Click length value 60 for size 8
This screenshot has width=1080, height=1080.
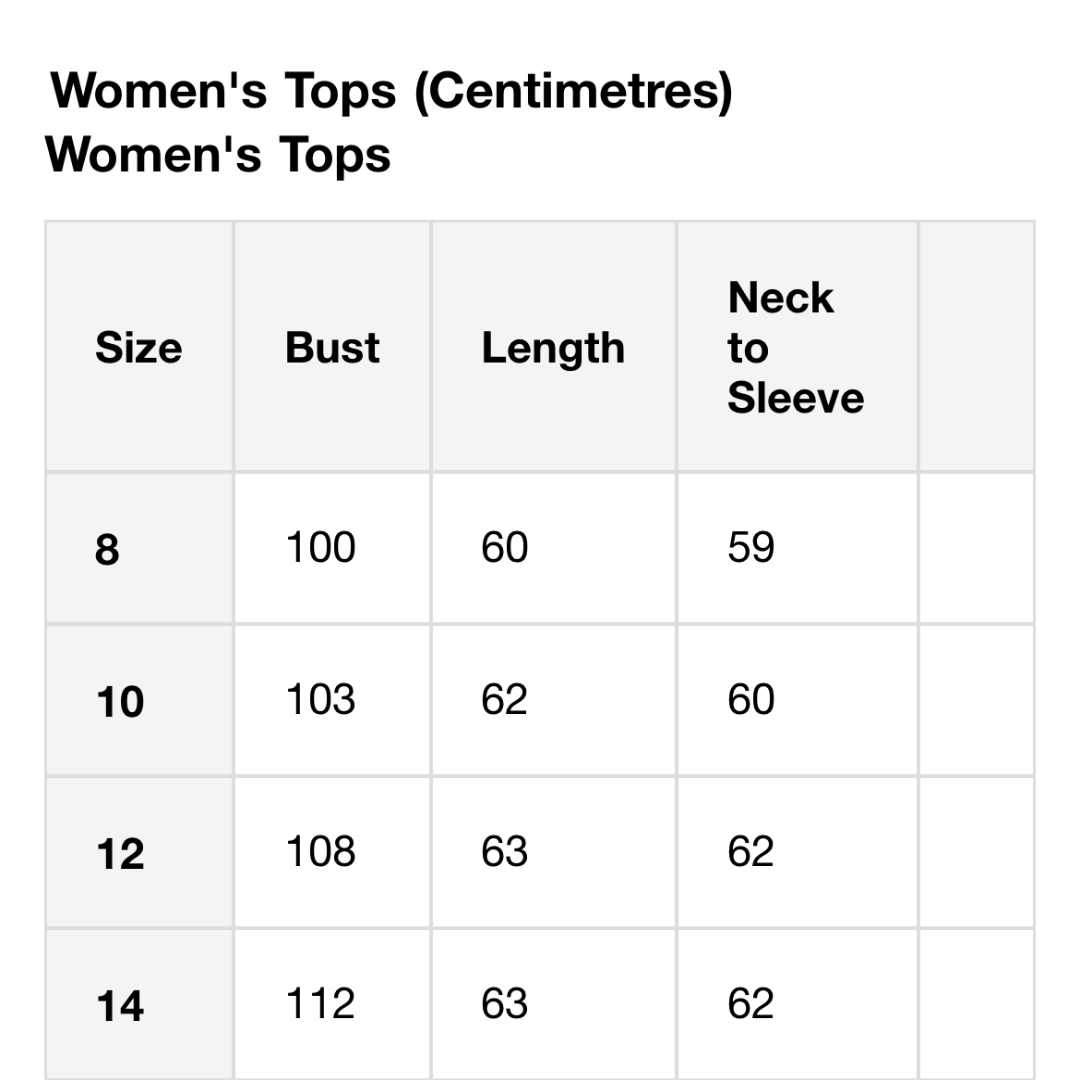pyautogui.click(x=504, y=548)
